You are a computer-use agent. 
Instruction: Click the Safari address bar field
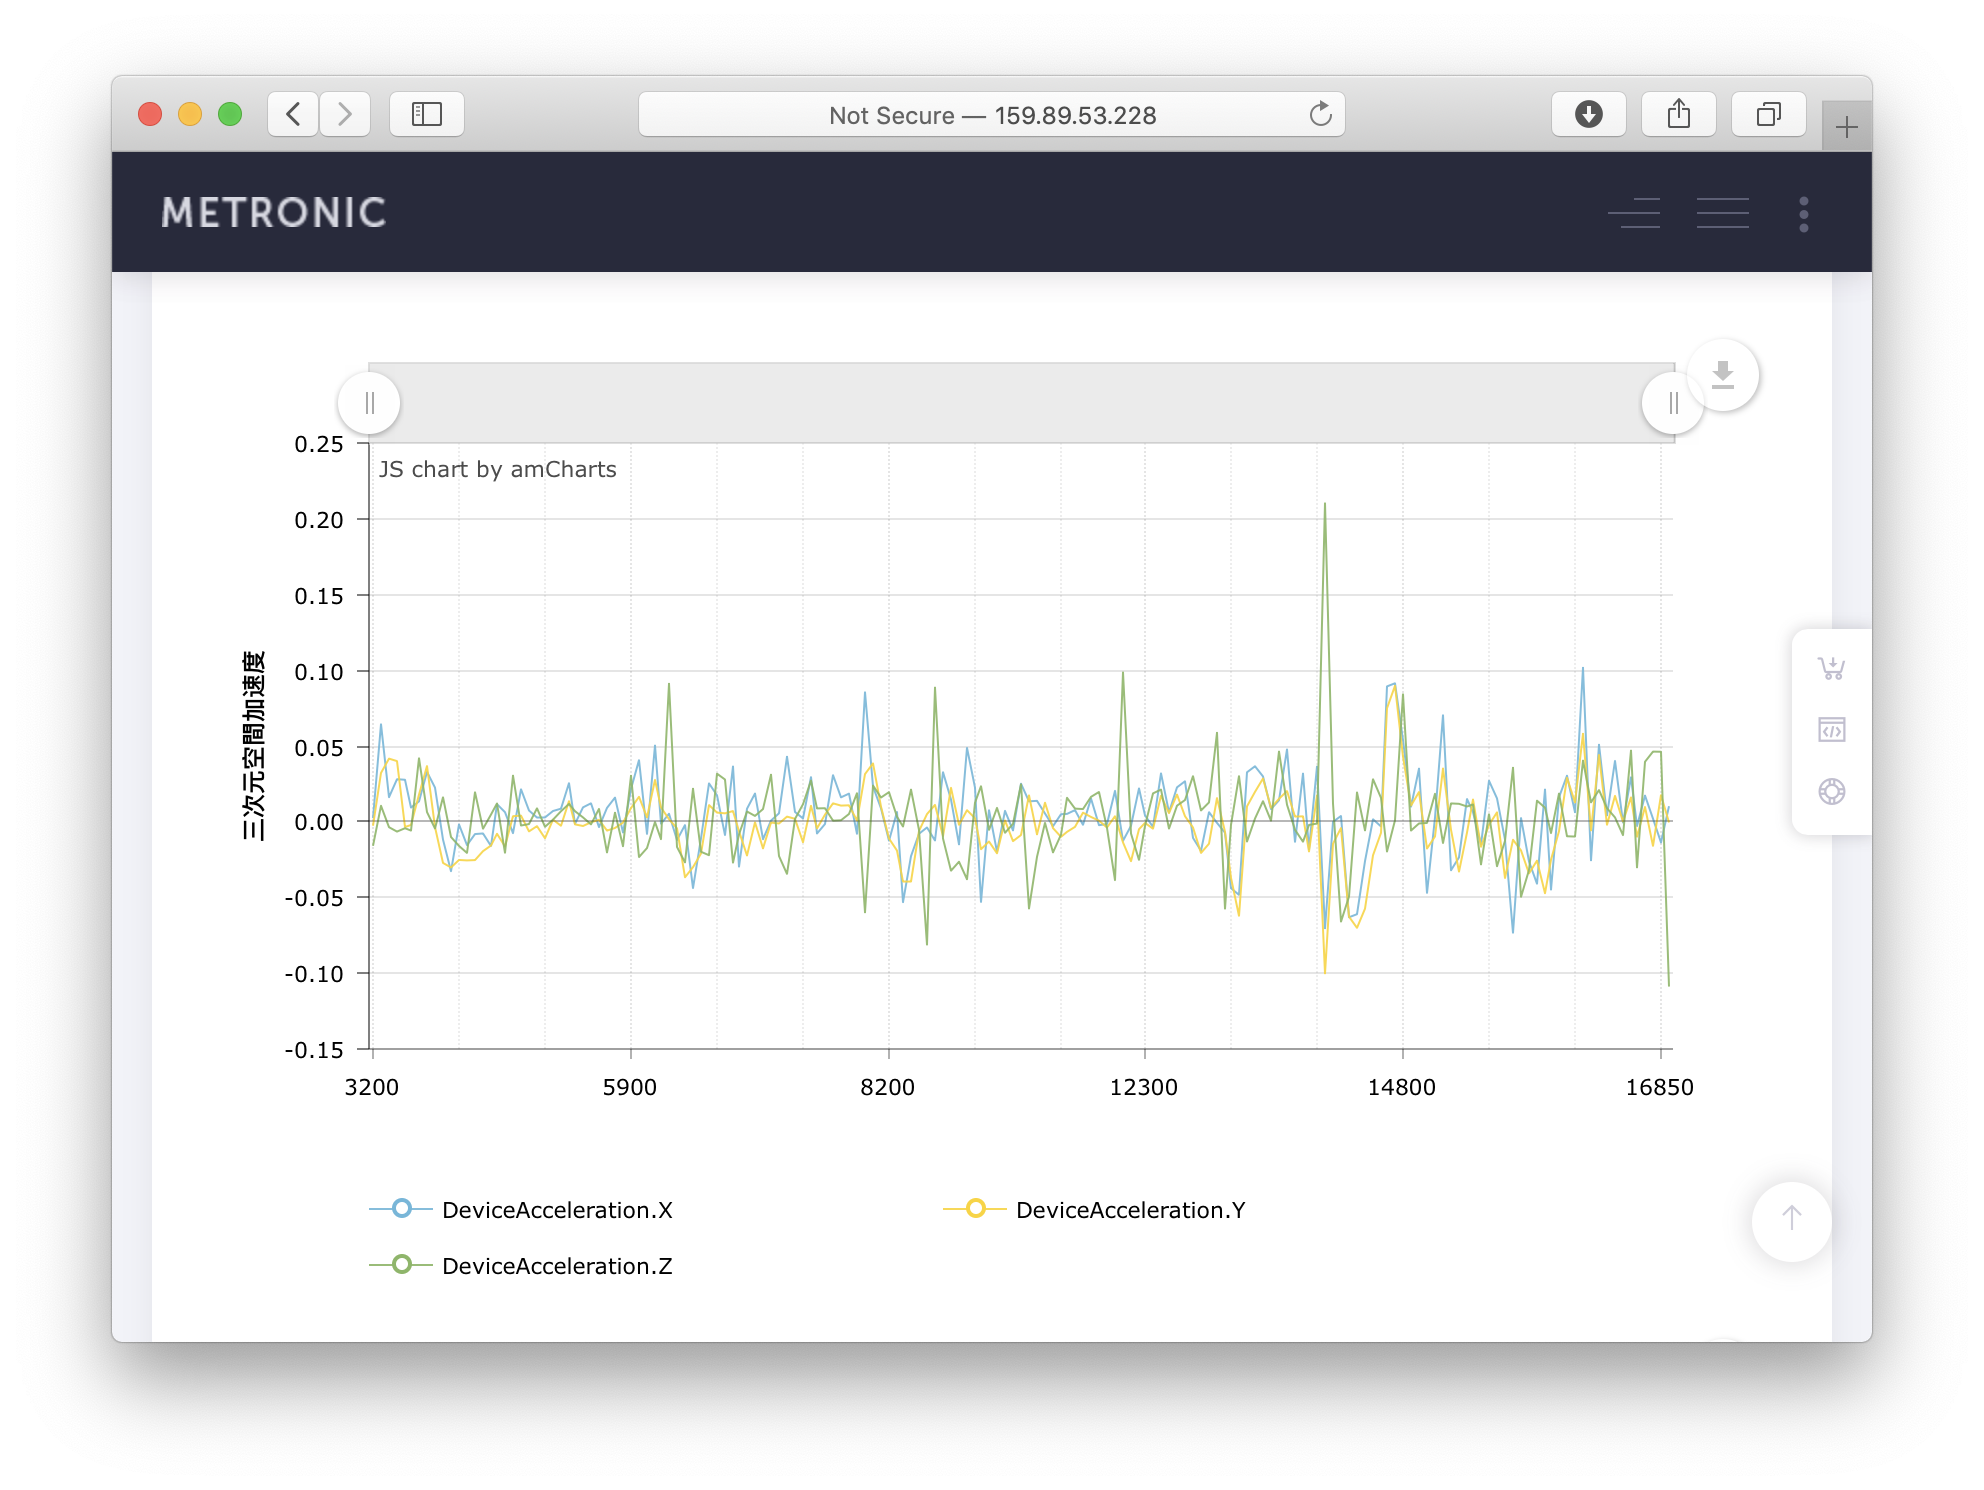[990, 115]
